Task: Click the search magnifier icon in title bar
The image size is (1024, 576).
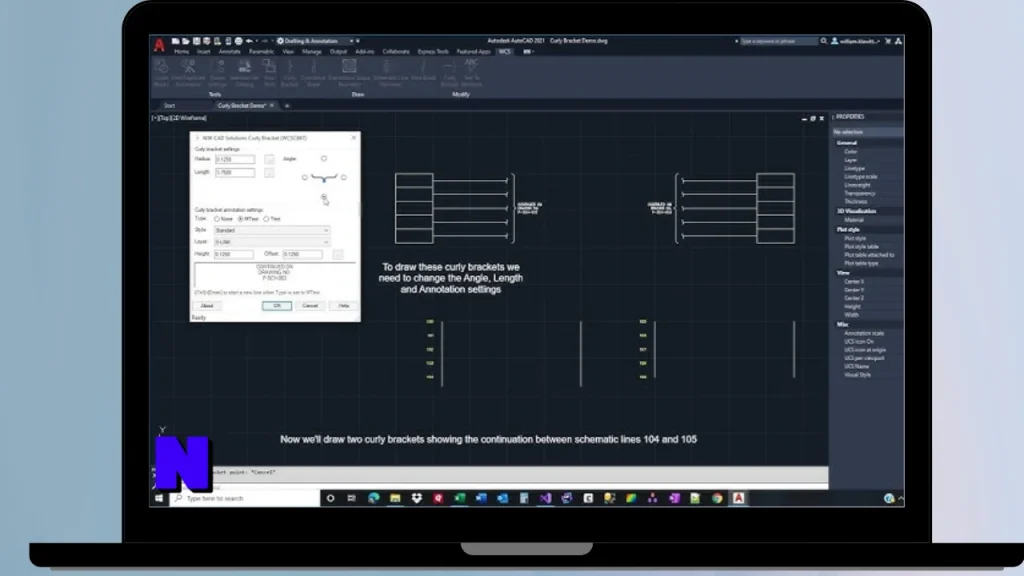Action: (824, 41)
